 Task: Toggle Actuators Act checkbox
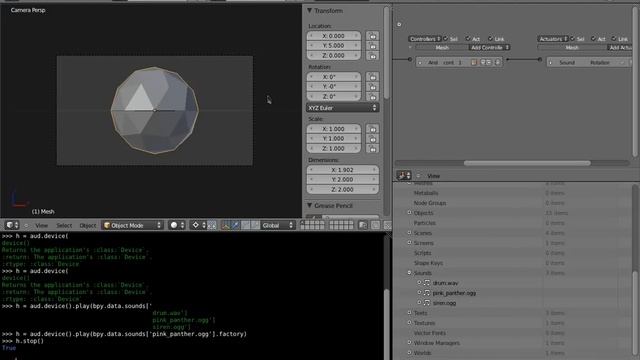[593, 39]
